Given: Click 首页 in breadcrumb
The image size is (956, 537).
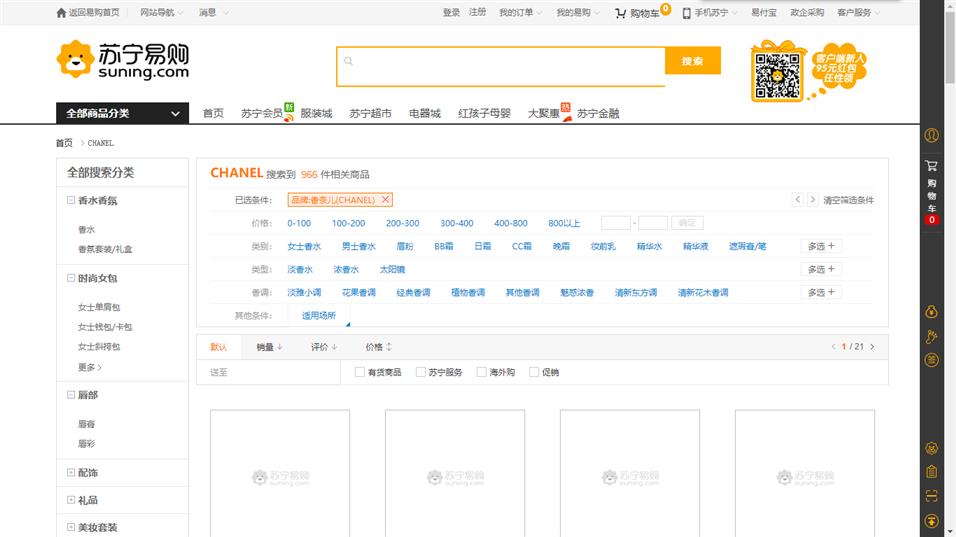Looking at the screenshot, I should click(x=64, y=143).
